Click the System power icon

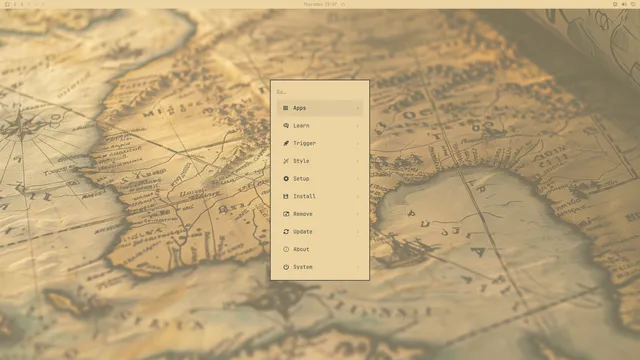point(286,267)
